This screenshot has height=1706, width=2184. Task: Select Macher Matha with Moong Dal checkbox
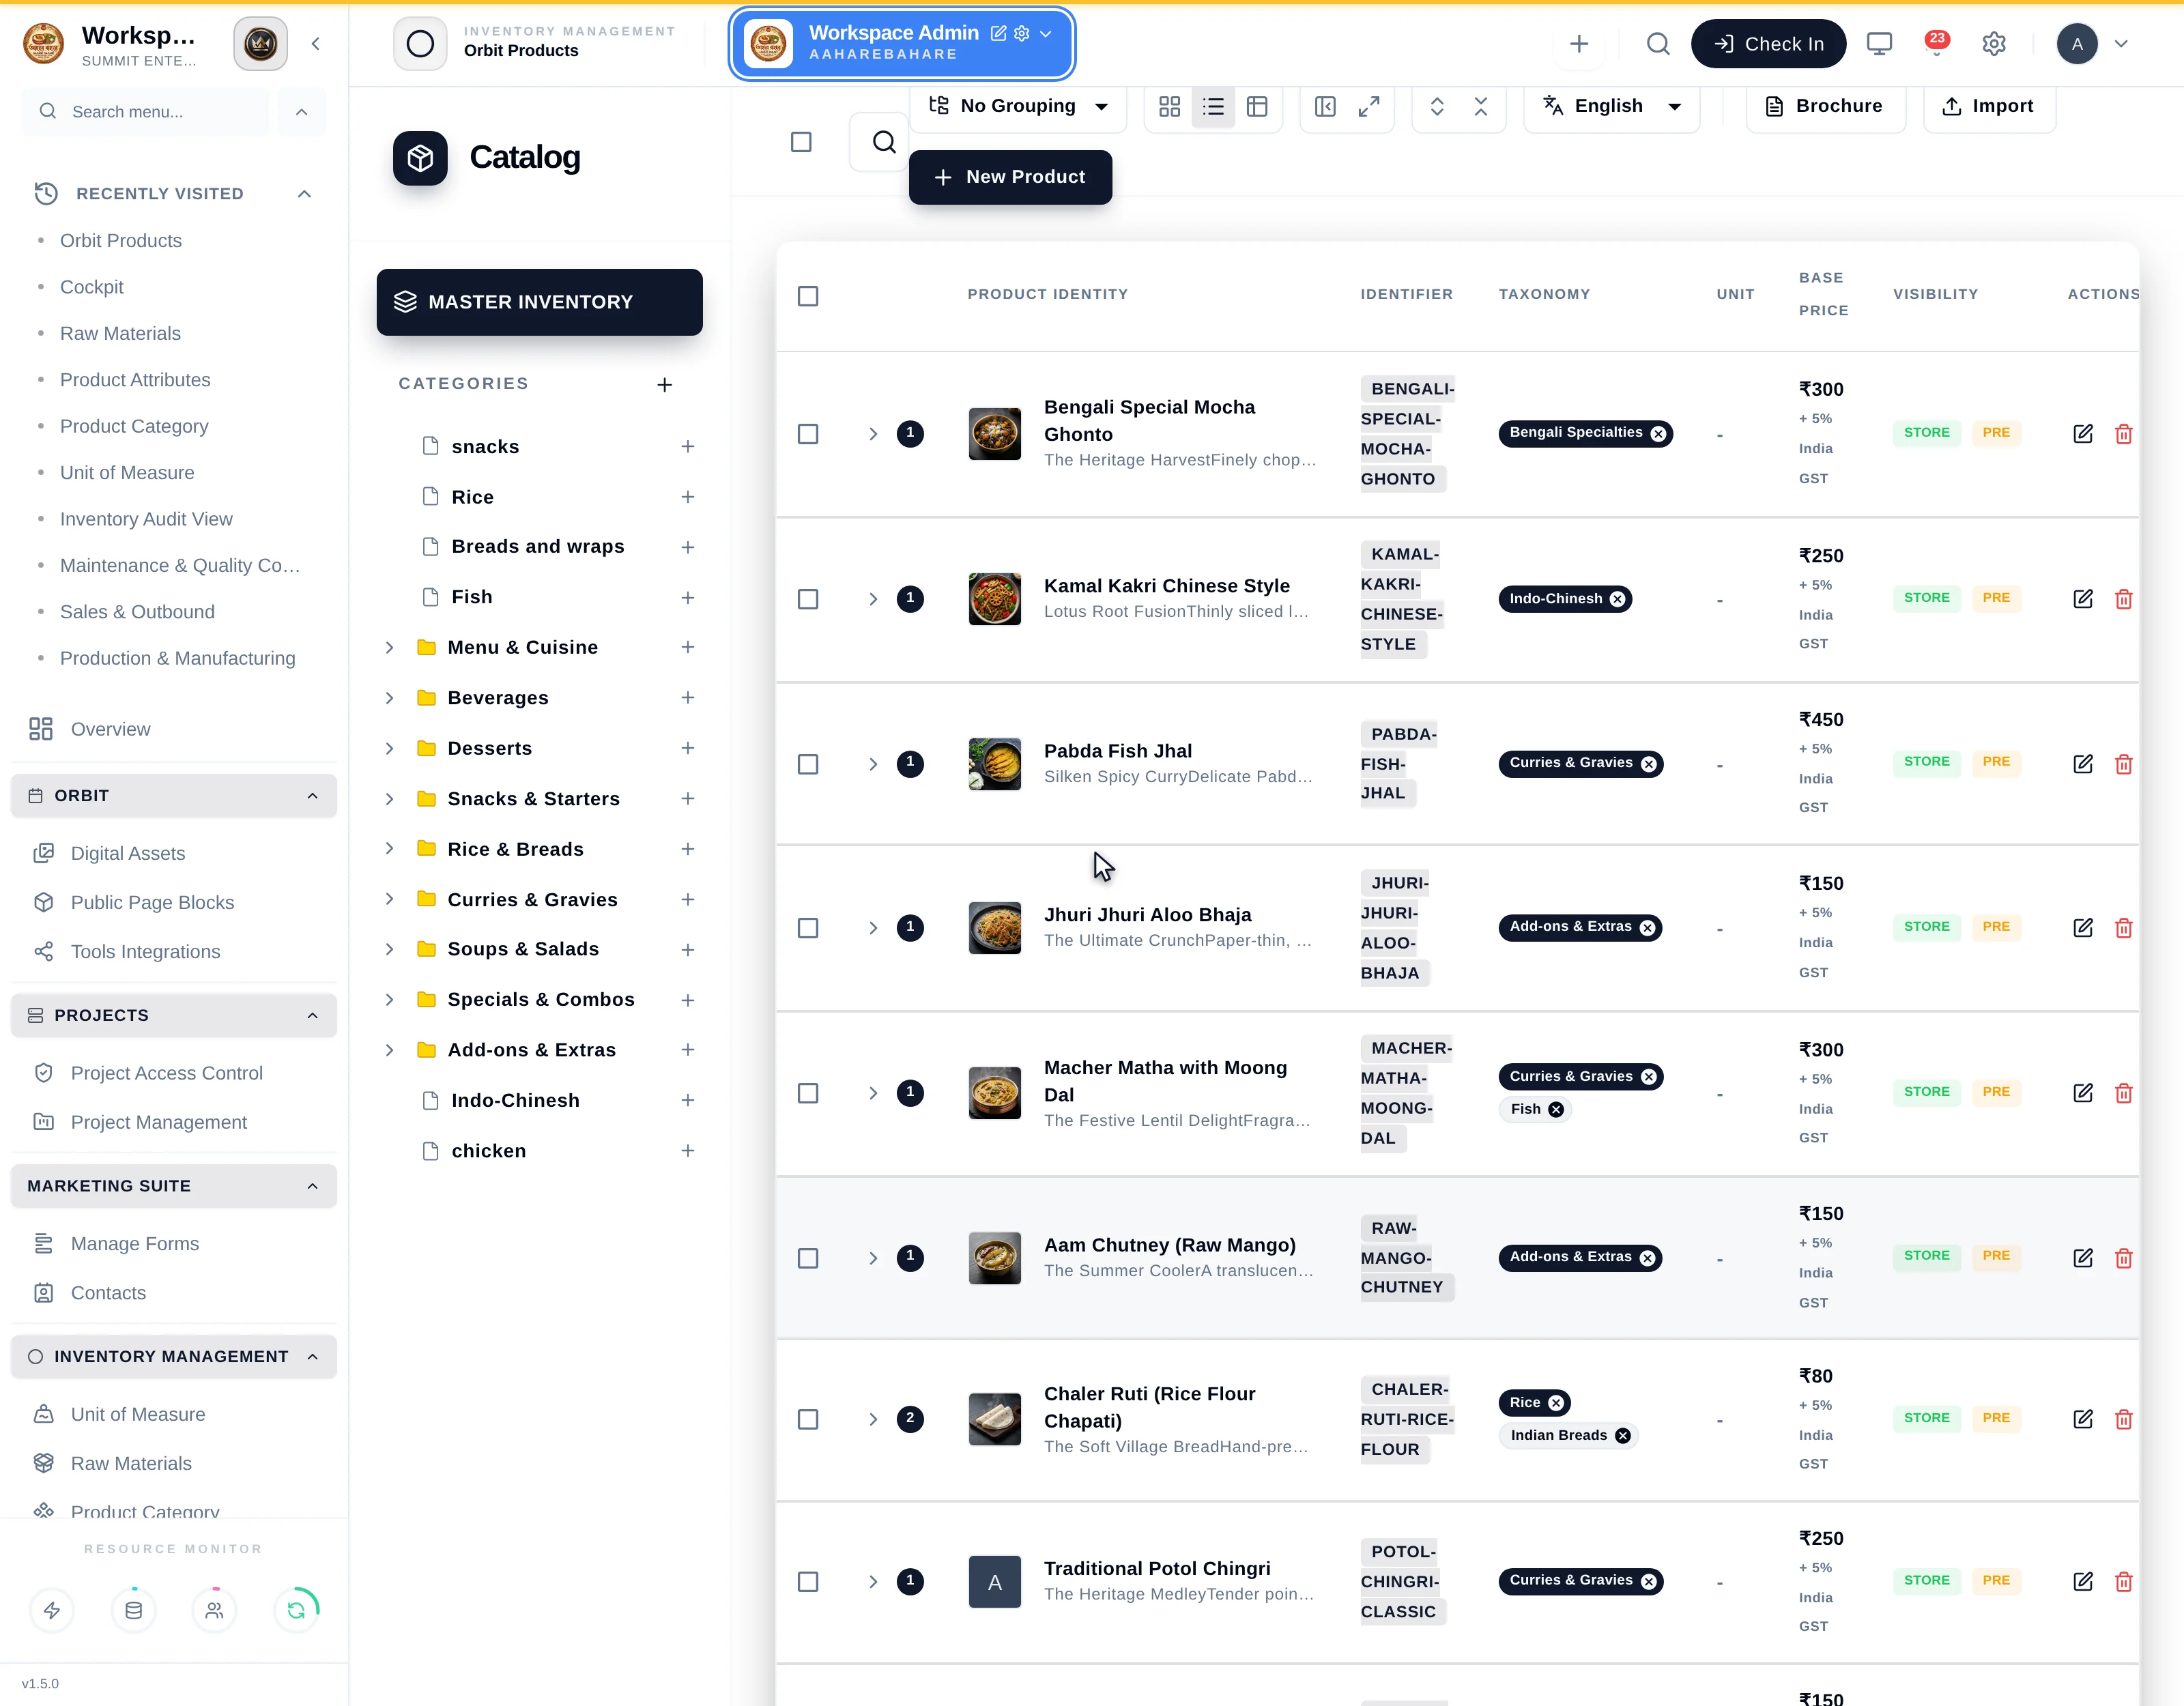[x=808, y=1093]
